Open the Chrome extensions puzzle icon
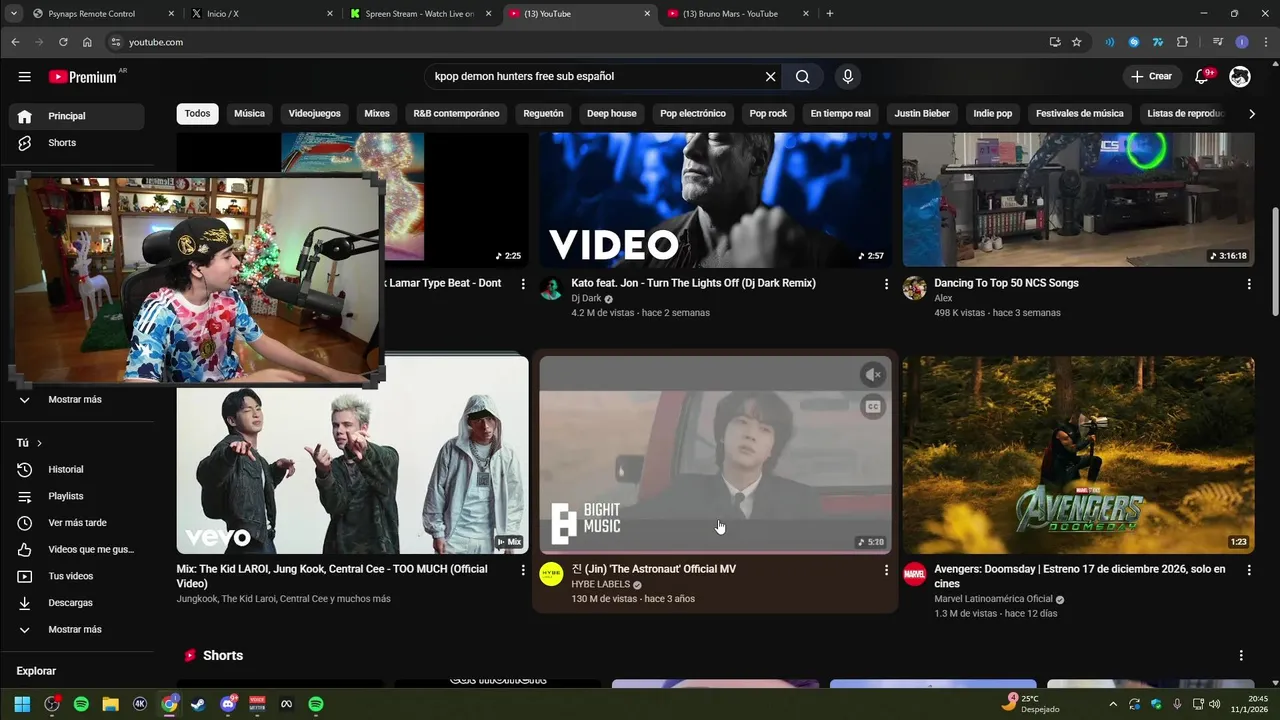The width and height of the screenshot is (1280, 720). pyautogui.click(x=1182, y=42)
